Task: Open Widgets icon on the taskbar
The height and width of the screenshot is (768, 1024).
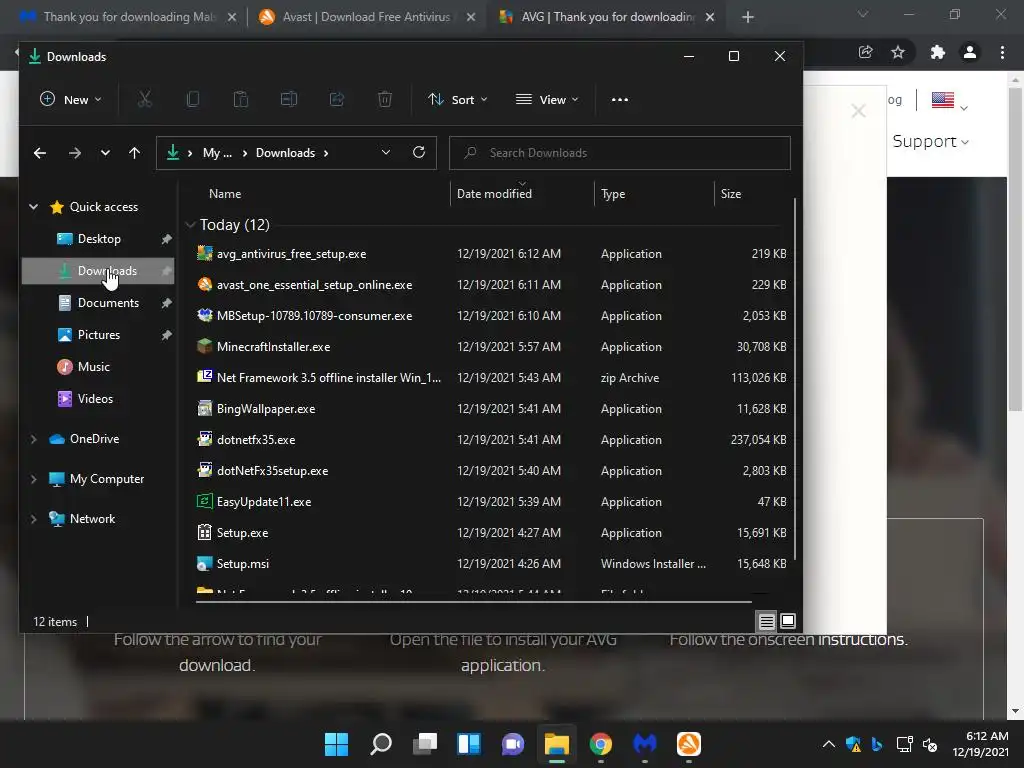Action: pyautogui.click(x=469, y=744)
